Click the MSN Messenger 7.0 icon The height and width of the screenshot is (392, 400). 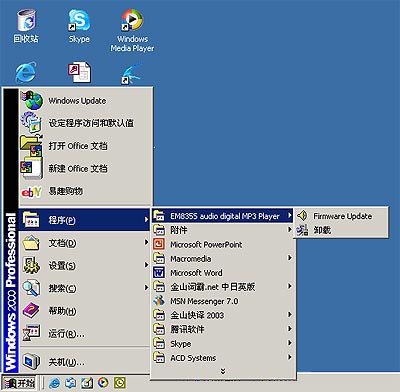point(159,301)
